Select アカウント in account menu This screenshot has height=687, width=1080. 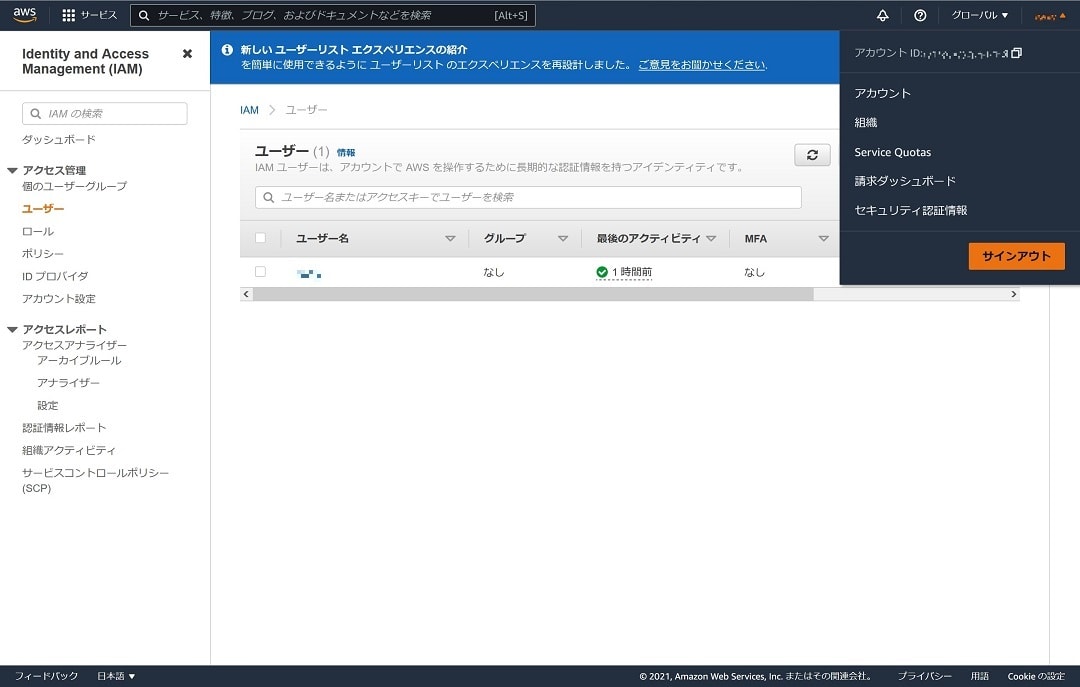(x=882, y=93)
